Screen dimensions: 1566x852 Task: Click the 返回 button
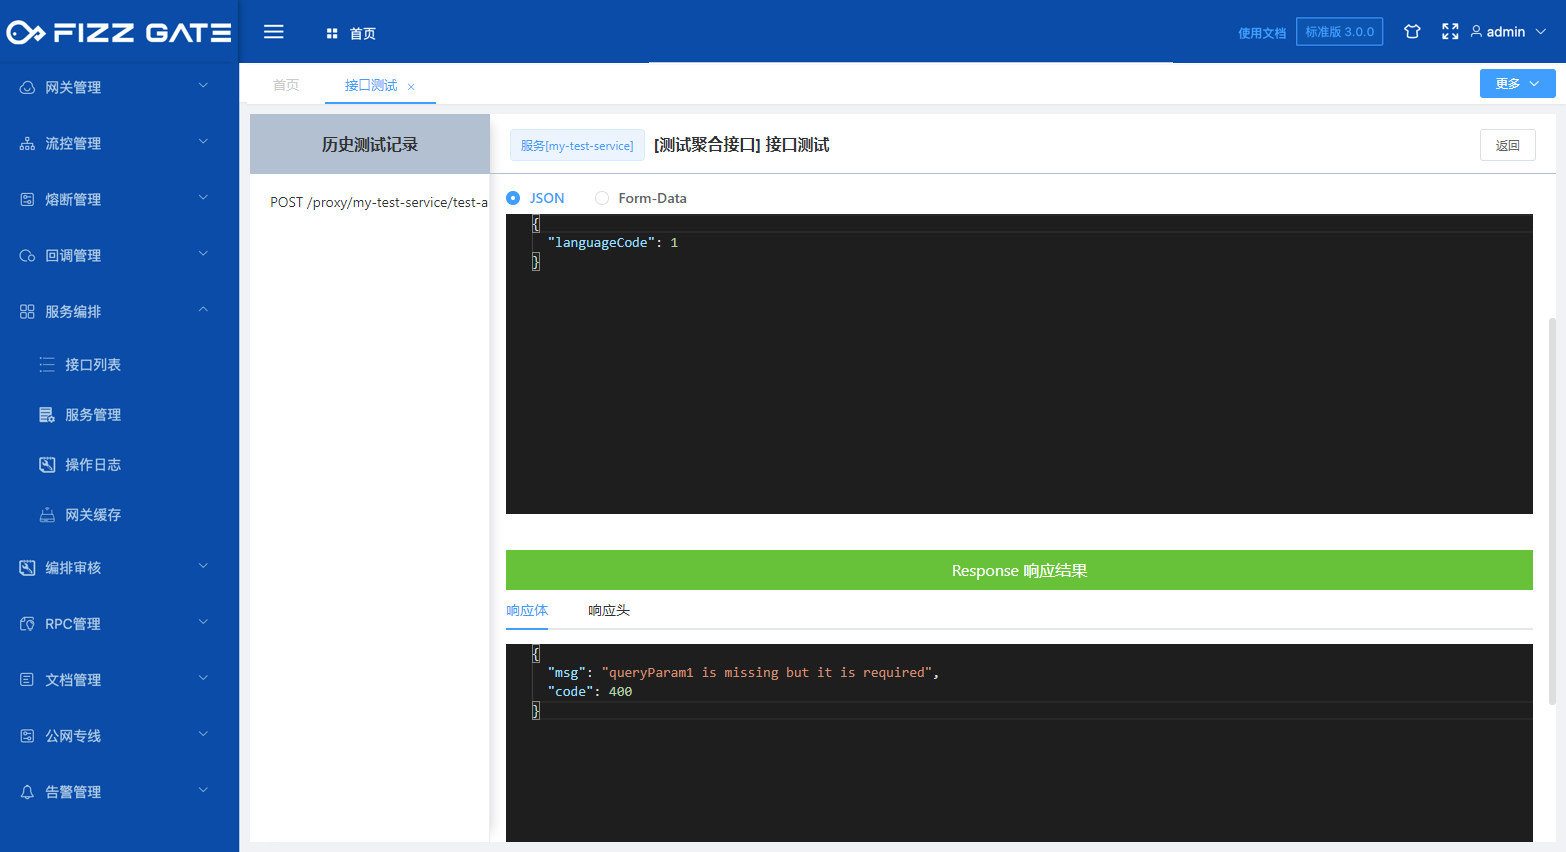click(1508, 145)
